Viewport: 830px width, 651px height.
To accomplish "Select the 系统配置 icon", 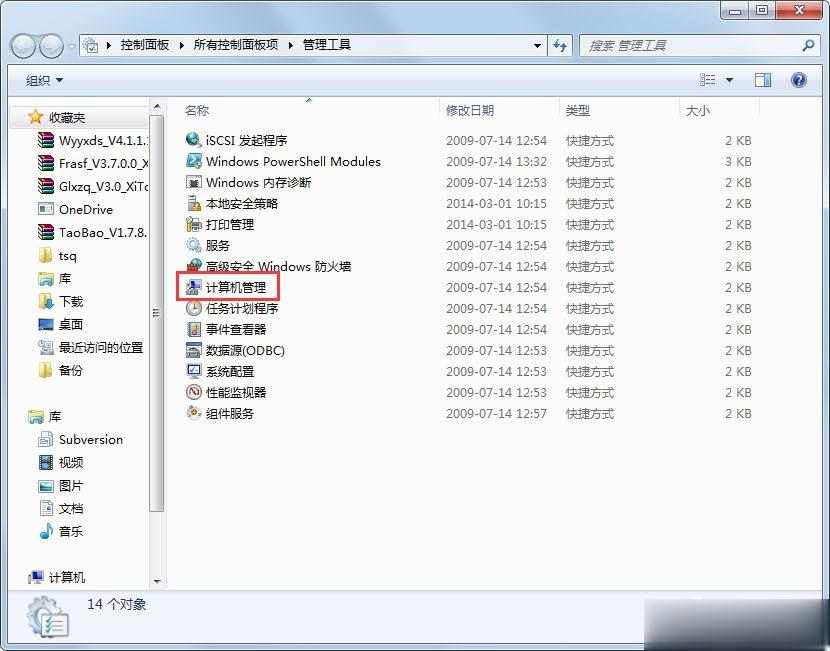I will click(x=194, y=371).
